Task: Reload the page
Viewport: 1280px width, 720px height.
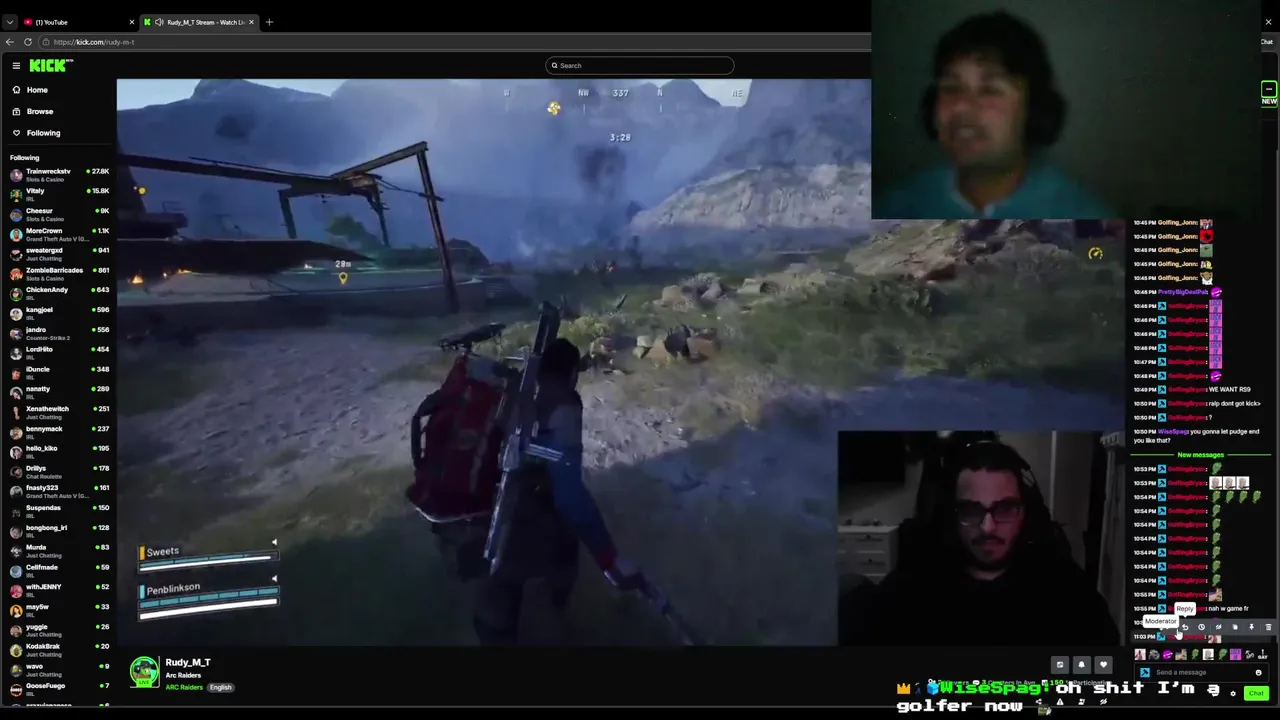Action: pos(28,42)
